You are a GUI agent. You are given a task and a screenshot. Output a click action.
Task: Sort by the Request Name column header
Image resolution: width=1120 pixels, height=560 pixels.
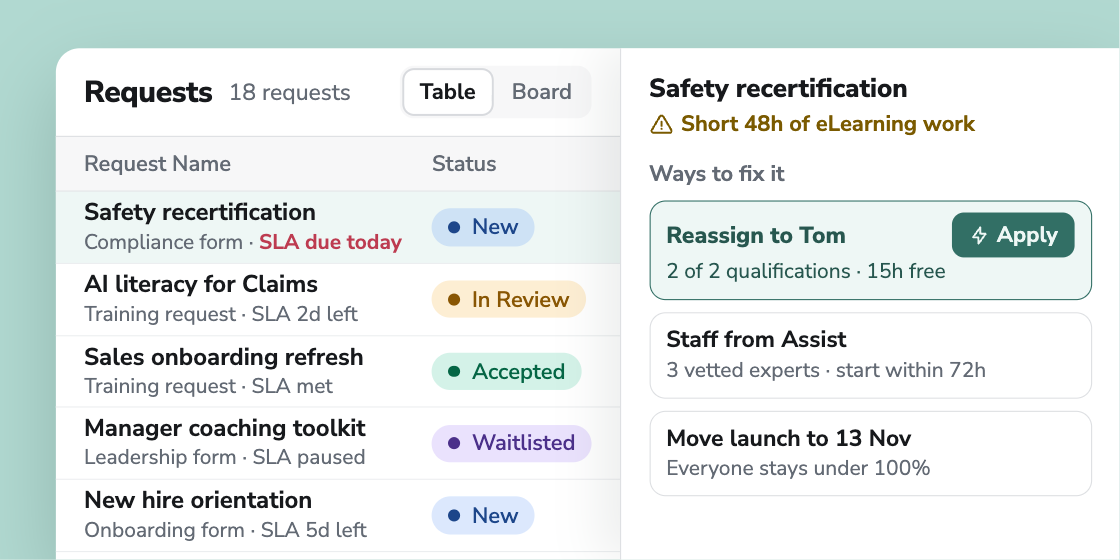pyautogui.click(x=157, y=164)
